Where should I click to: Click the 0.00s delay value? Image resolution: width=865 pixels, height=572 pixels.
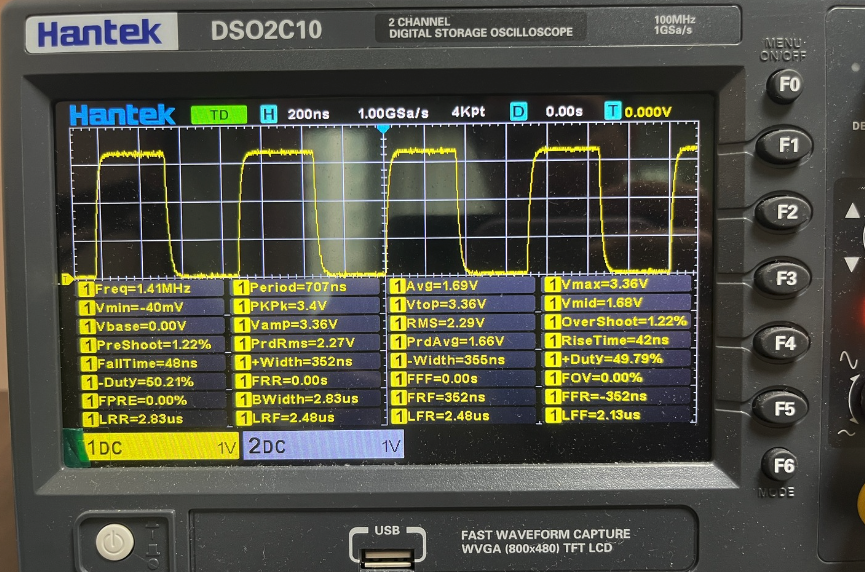coord(564,111)
